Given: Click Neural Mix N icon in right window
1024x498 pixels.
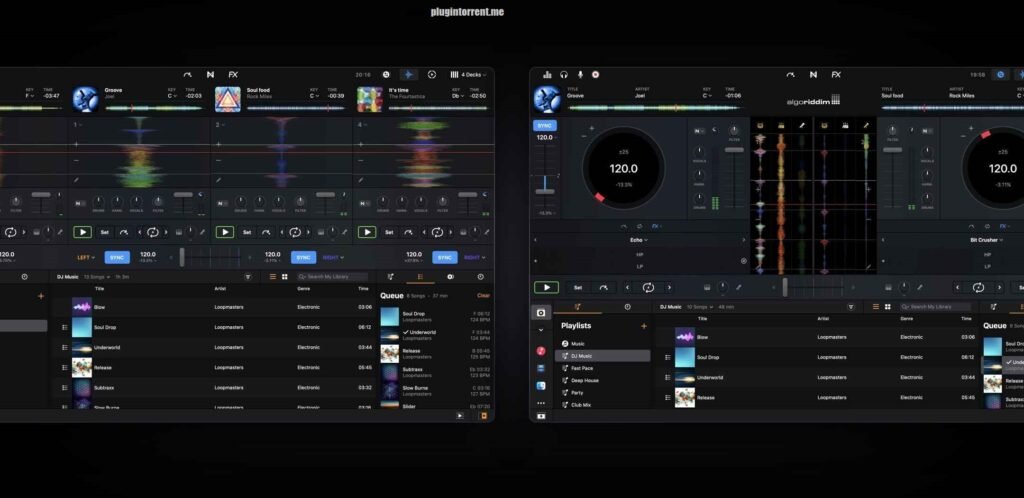Looking at the screenshot, I should pyautogui.click(x=813, y=74).
